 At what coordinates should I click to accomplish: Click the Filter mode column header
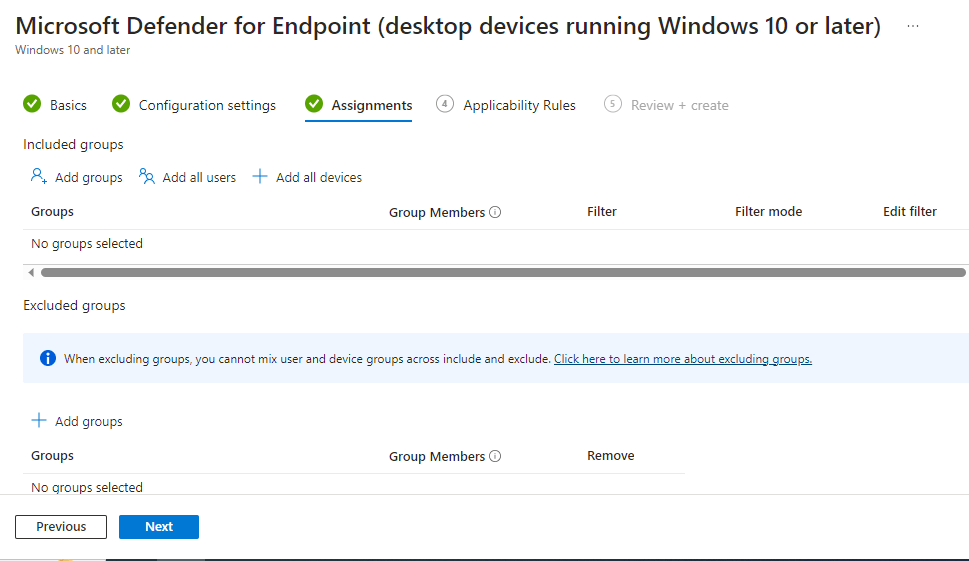pyautogui.click(x=768, y=211)
